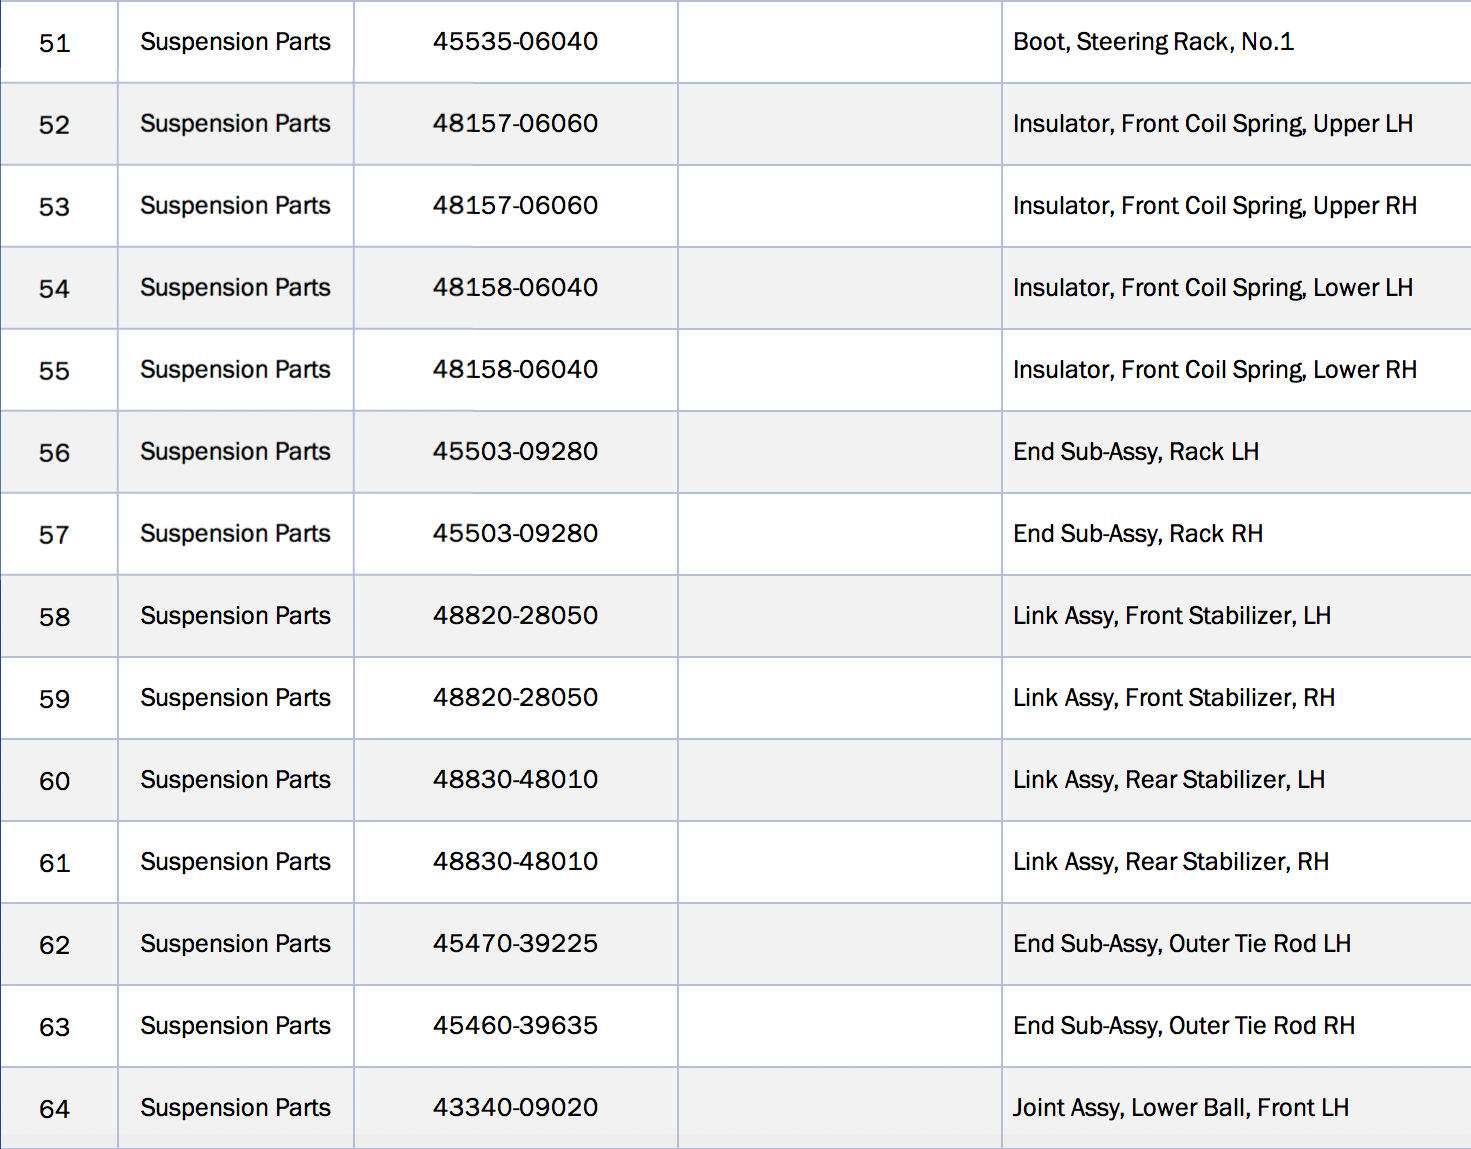Click part number 45535-06040
Image resolution: width=1471 pixels, height=1149 pixels.
[x=515, y=41]
